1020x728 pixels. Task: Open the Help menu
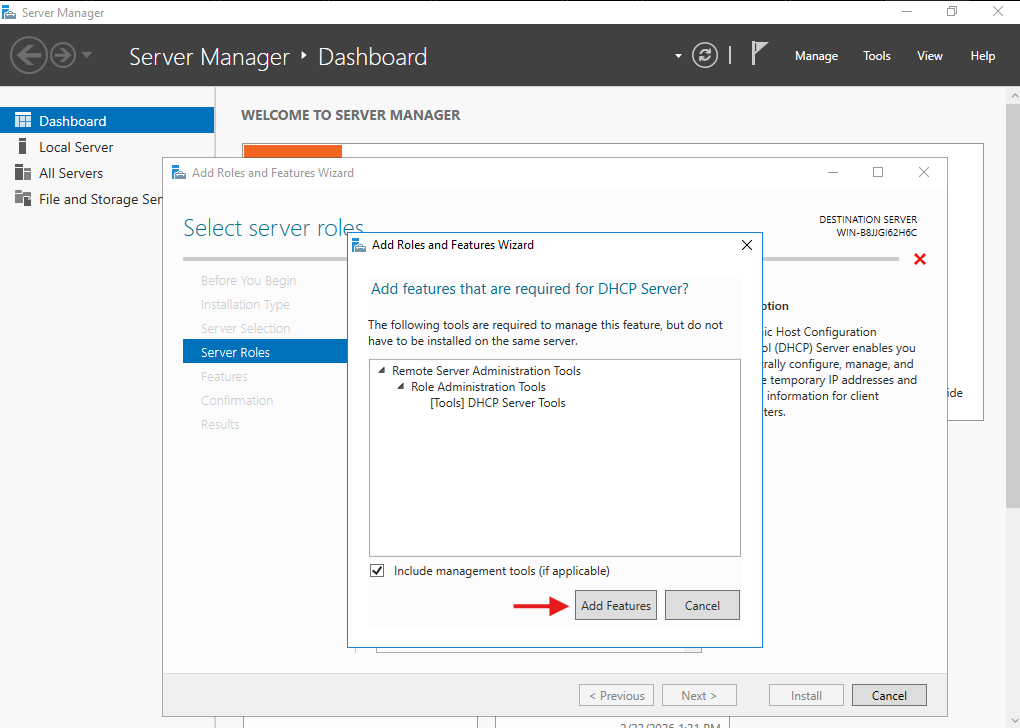point(982,56)
